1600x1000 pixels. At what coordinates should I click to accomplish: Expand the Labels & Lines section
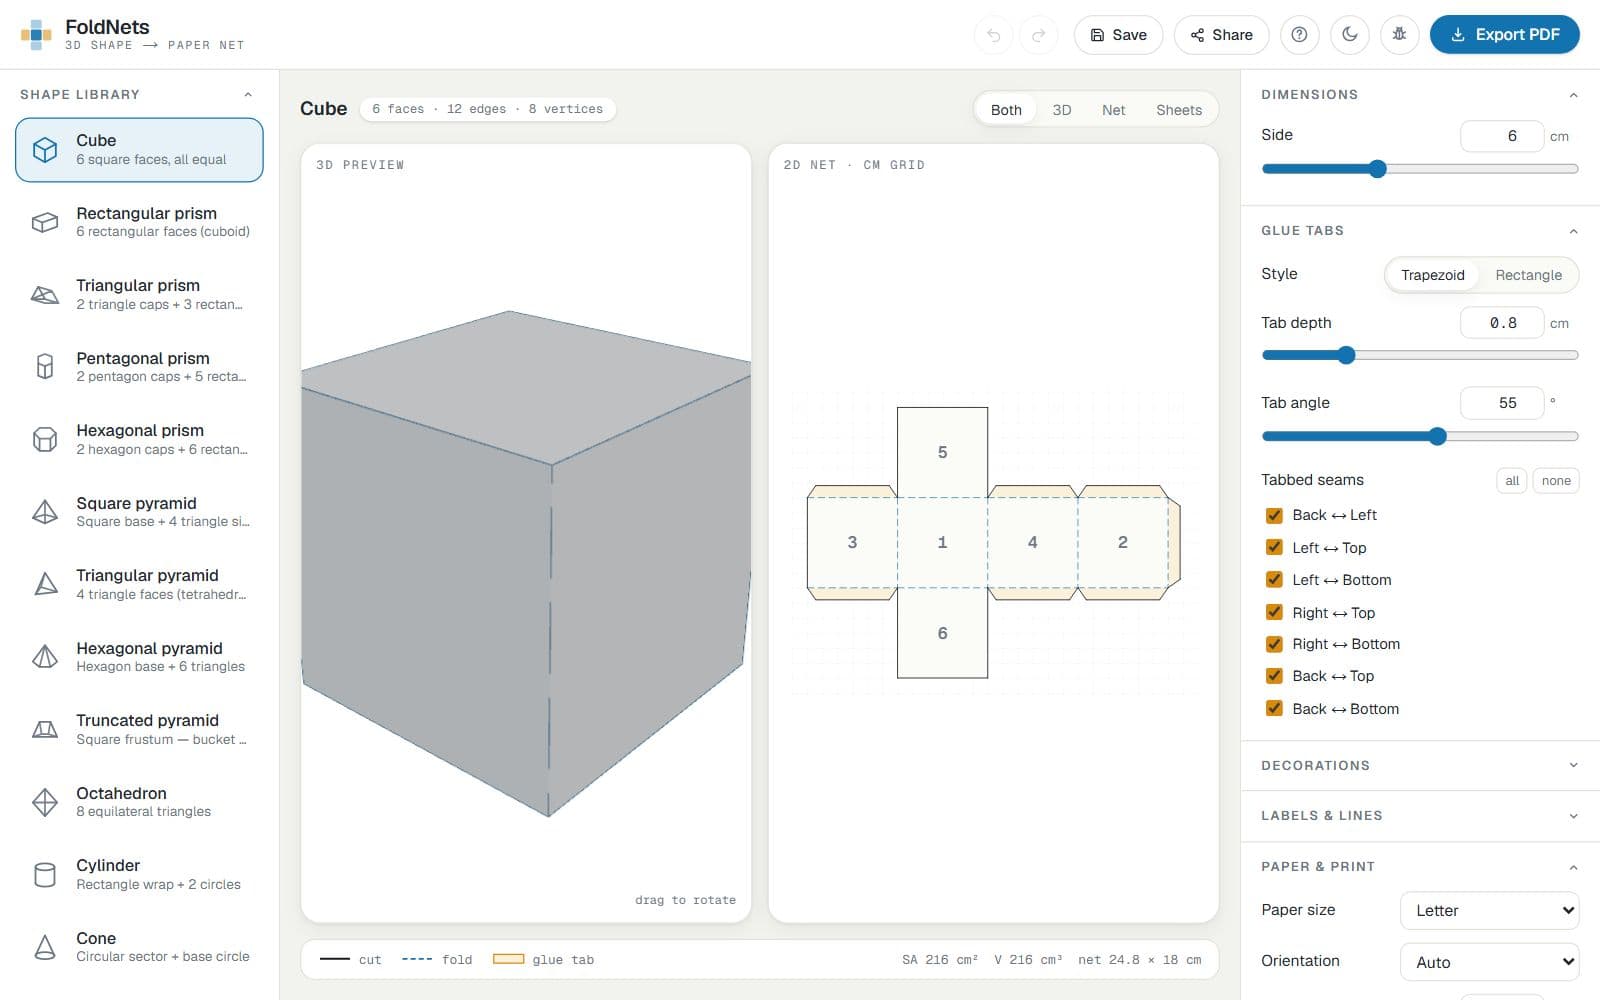pyautogui.click(x=1573, y=816)
